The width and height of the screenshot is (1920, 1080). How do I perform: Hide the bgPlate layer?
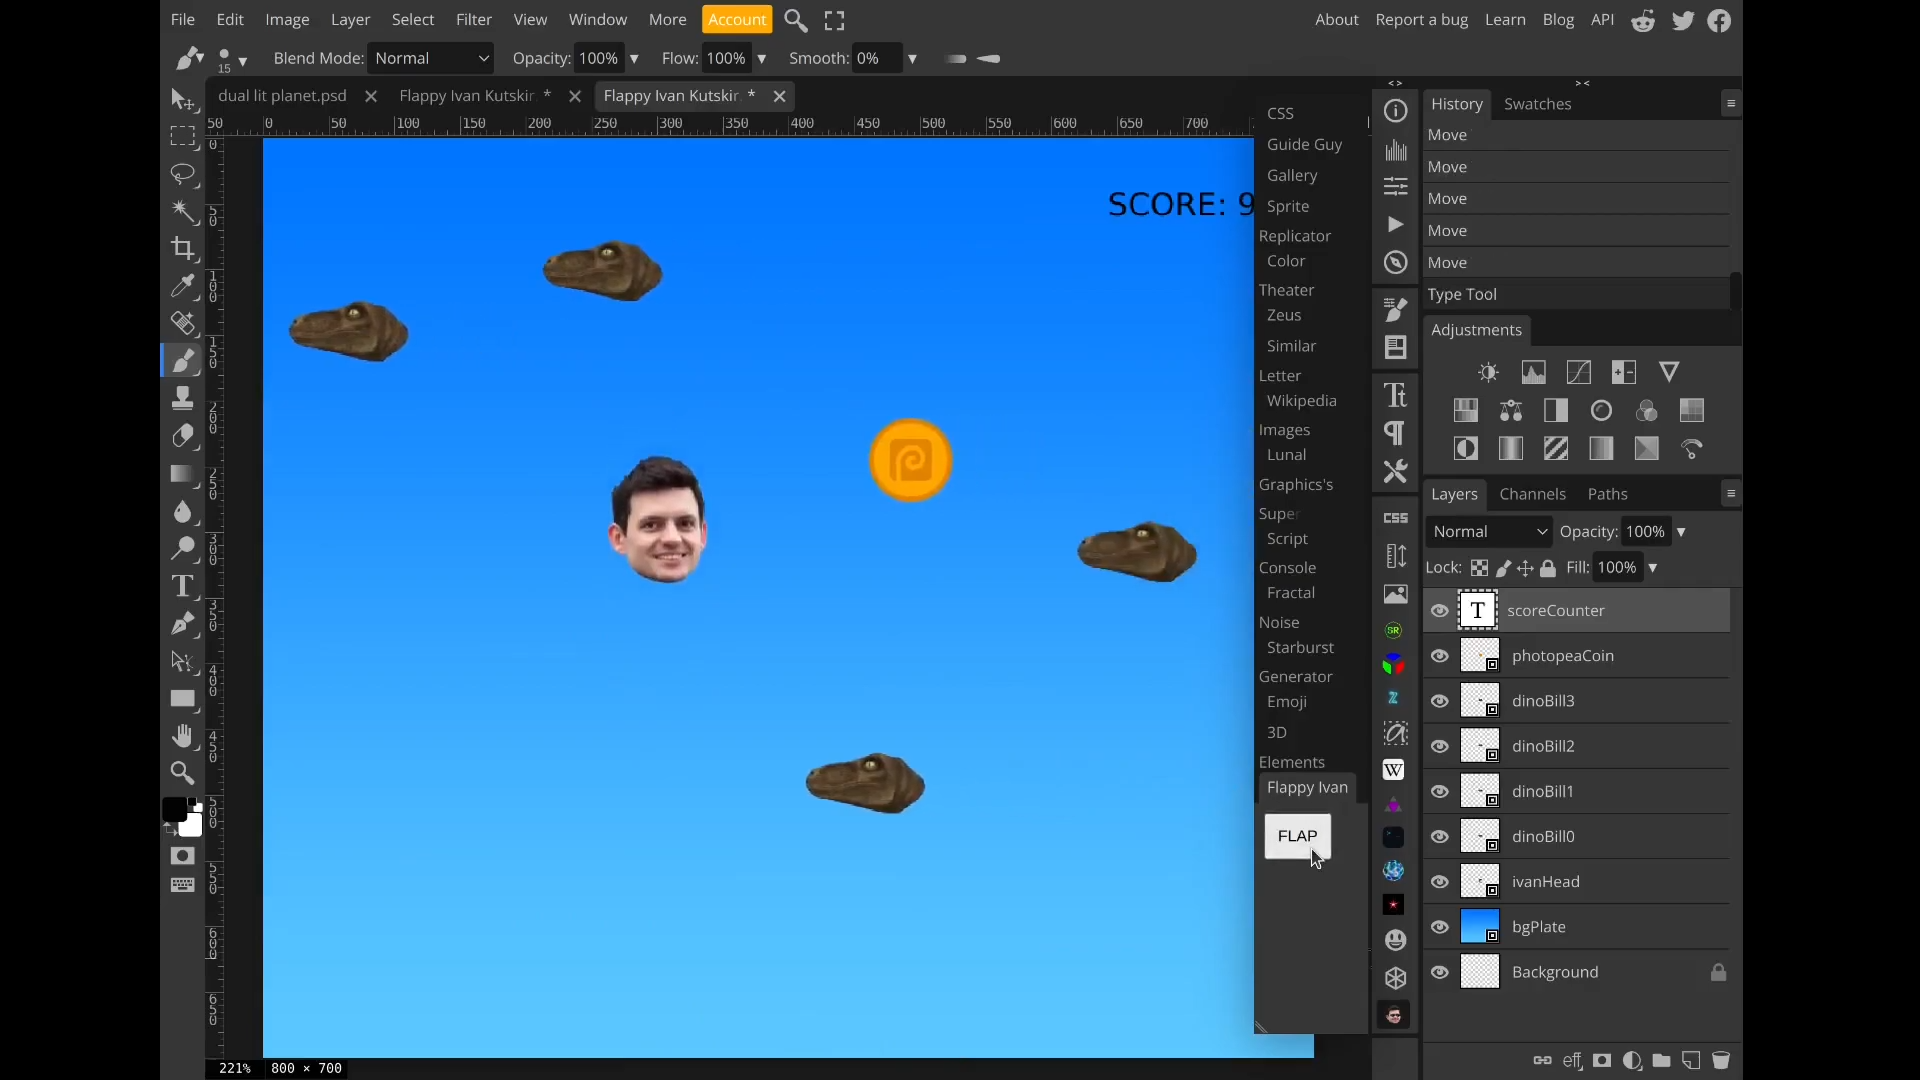[1440, 927]
